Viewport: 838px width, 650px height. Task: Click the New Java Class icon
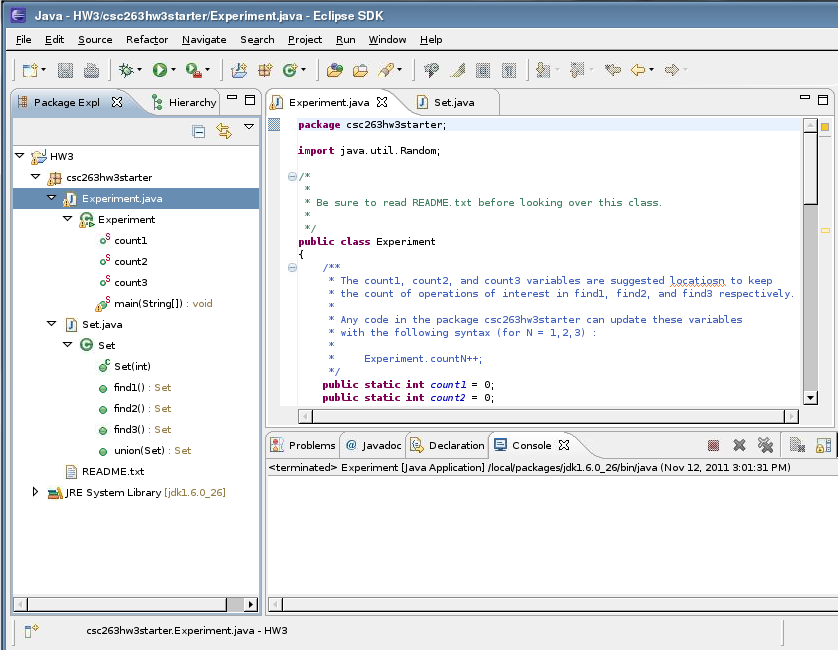(x=290, y=70)
